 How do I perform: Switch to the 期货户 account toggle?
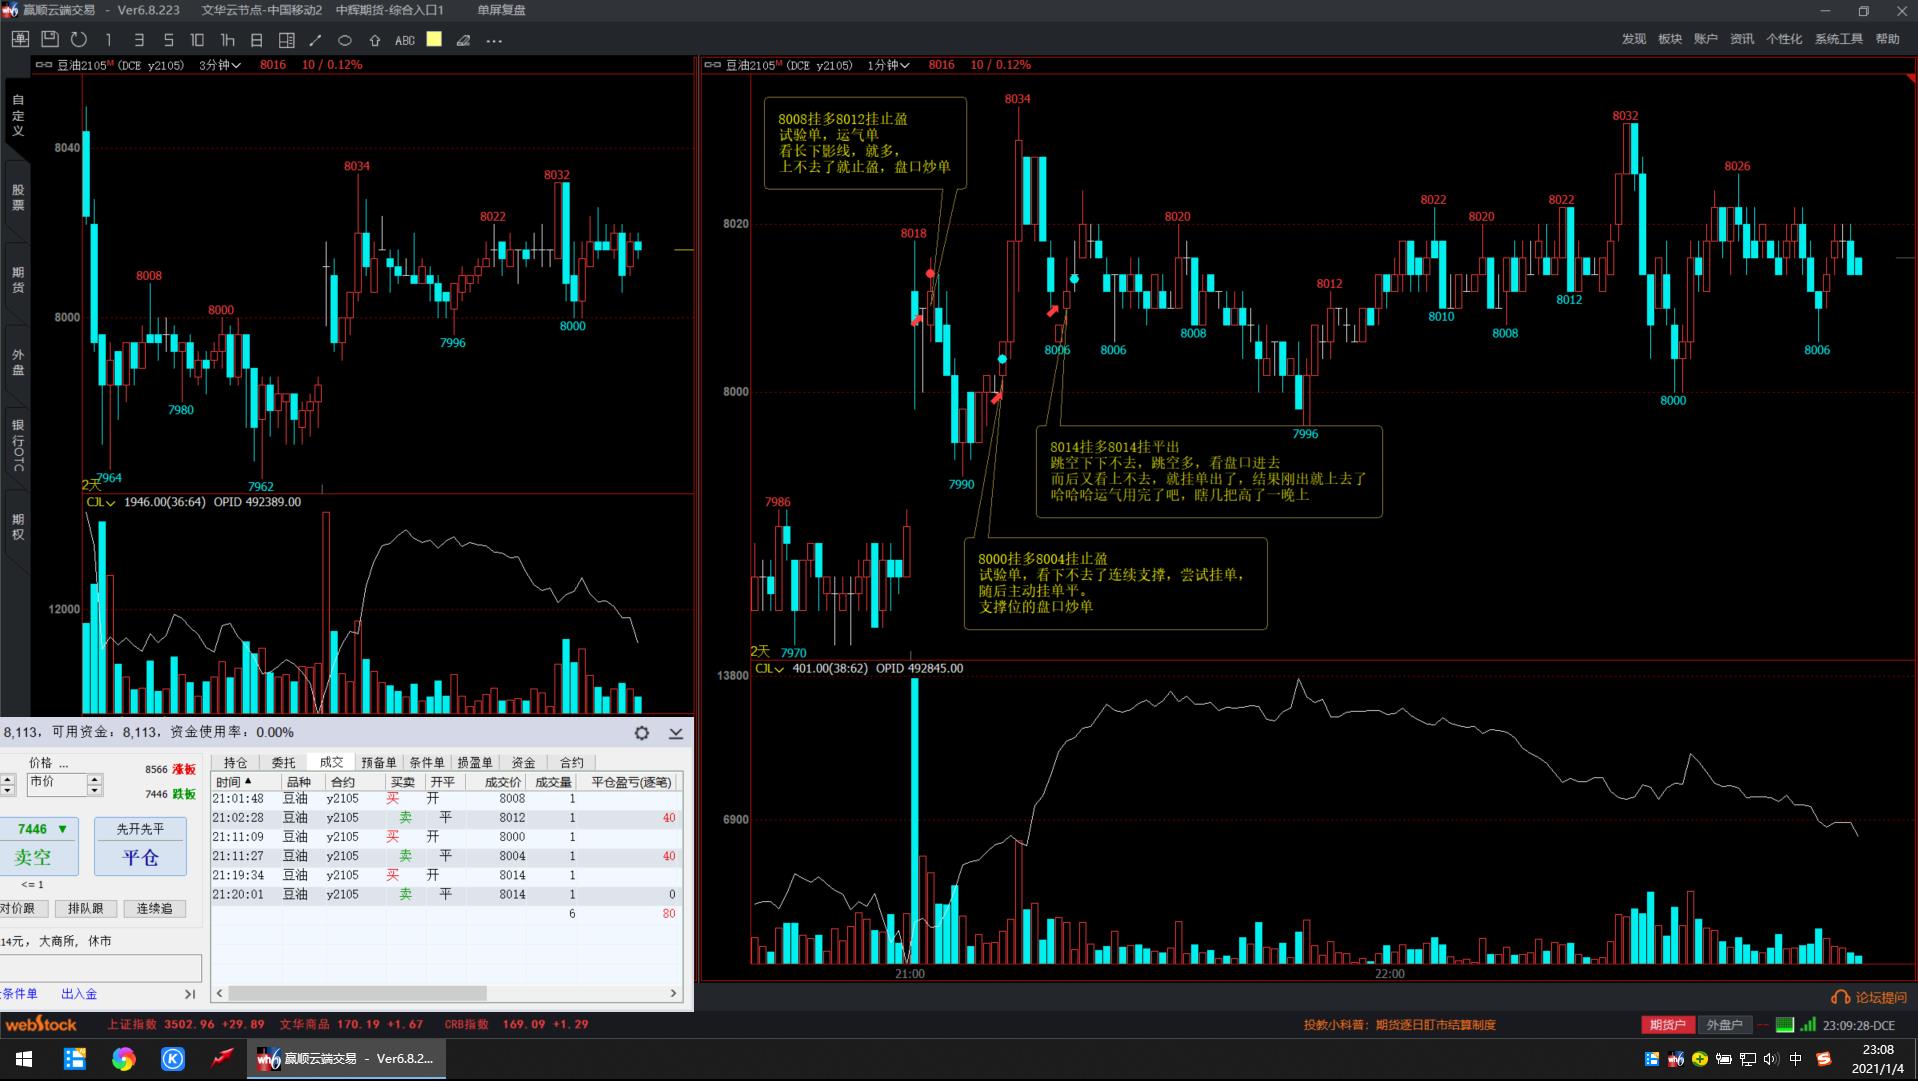1667,1025
